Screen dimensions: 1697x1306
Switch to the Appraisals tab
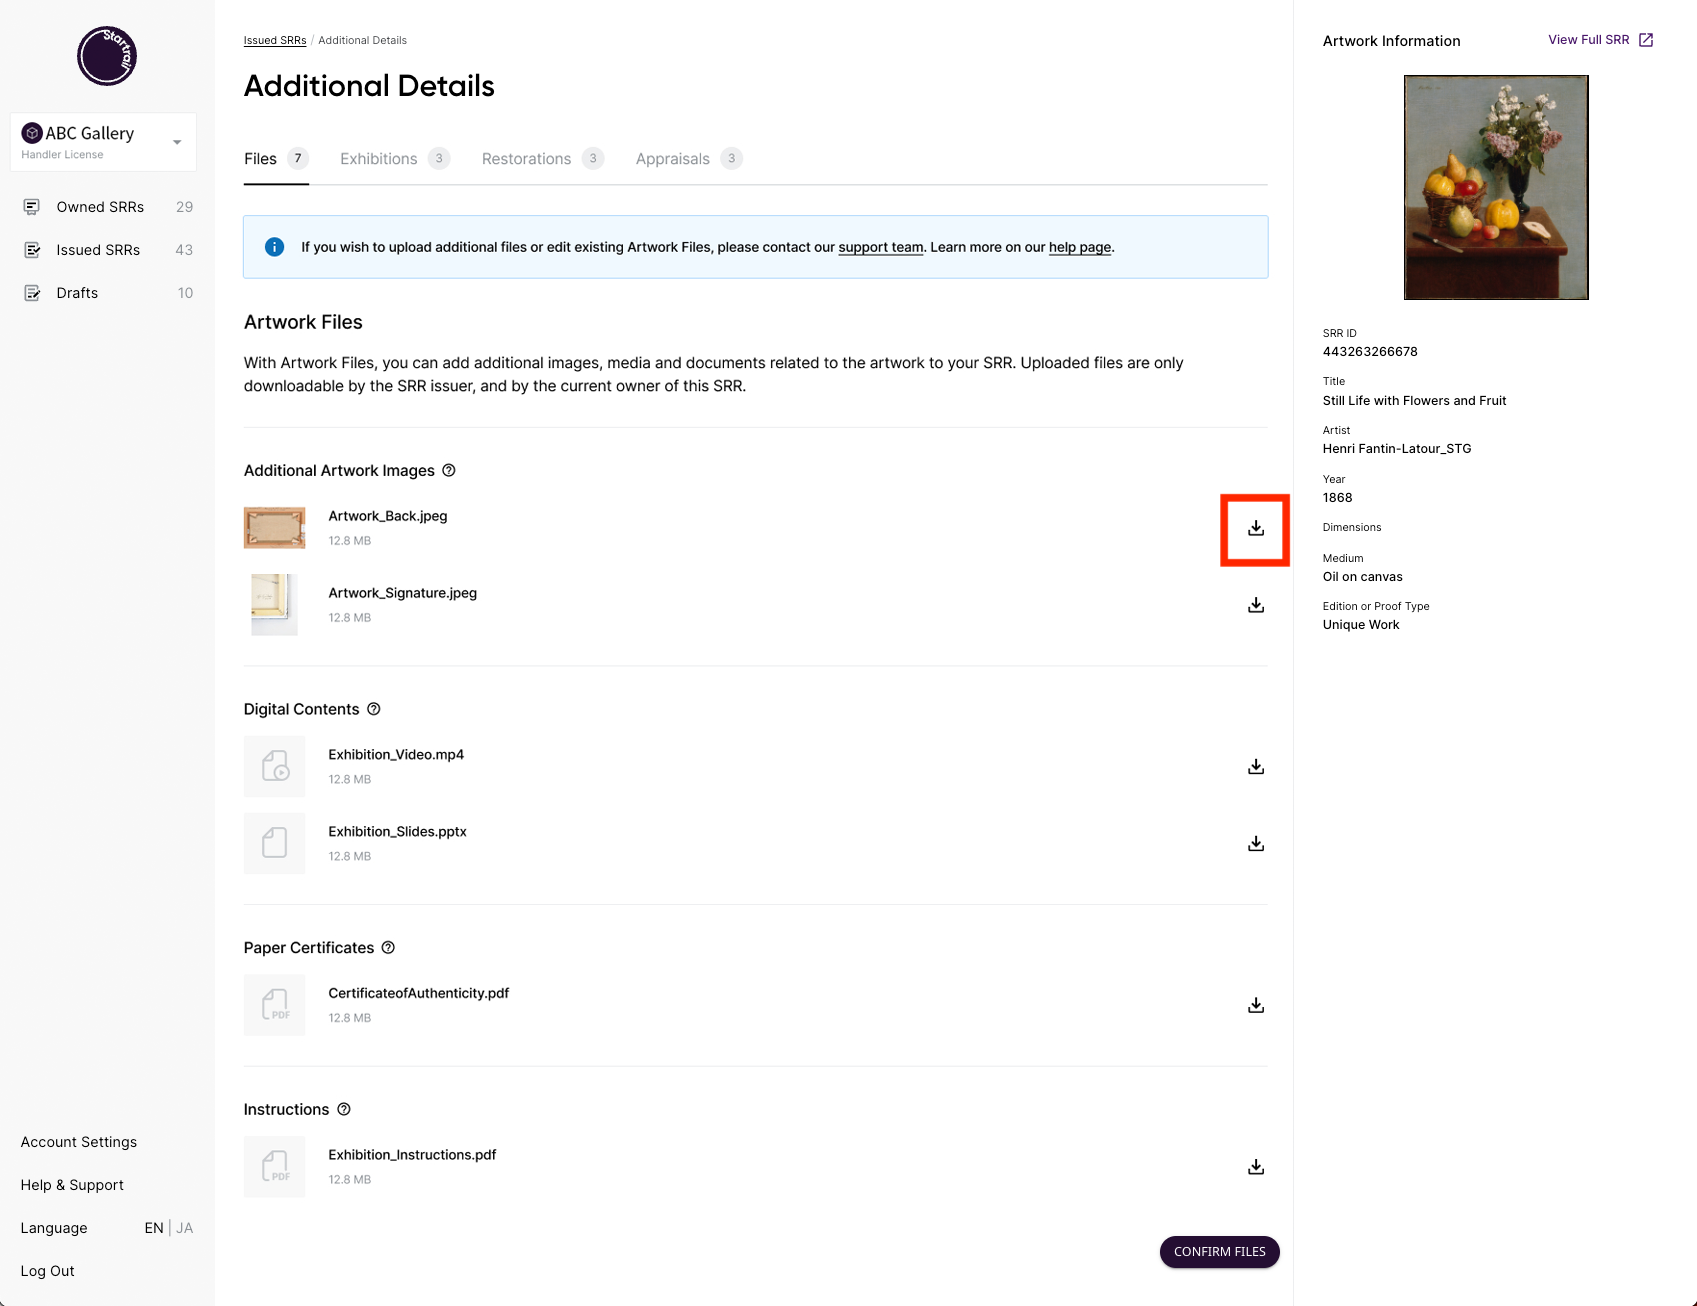689,159
